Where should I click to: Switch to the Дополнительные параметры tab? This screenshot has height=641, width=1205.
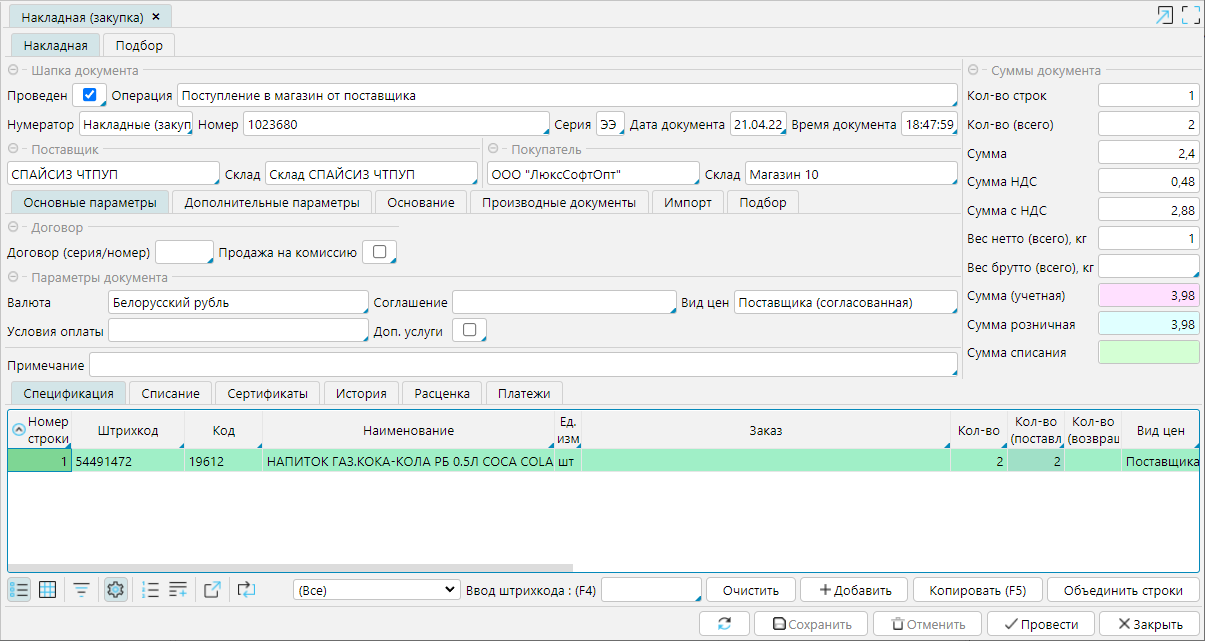272,202
